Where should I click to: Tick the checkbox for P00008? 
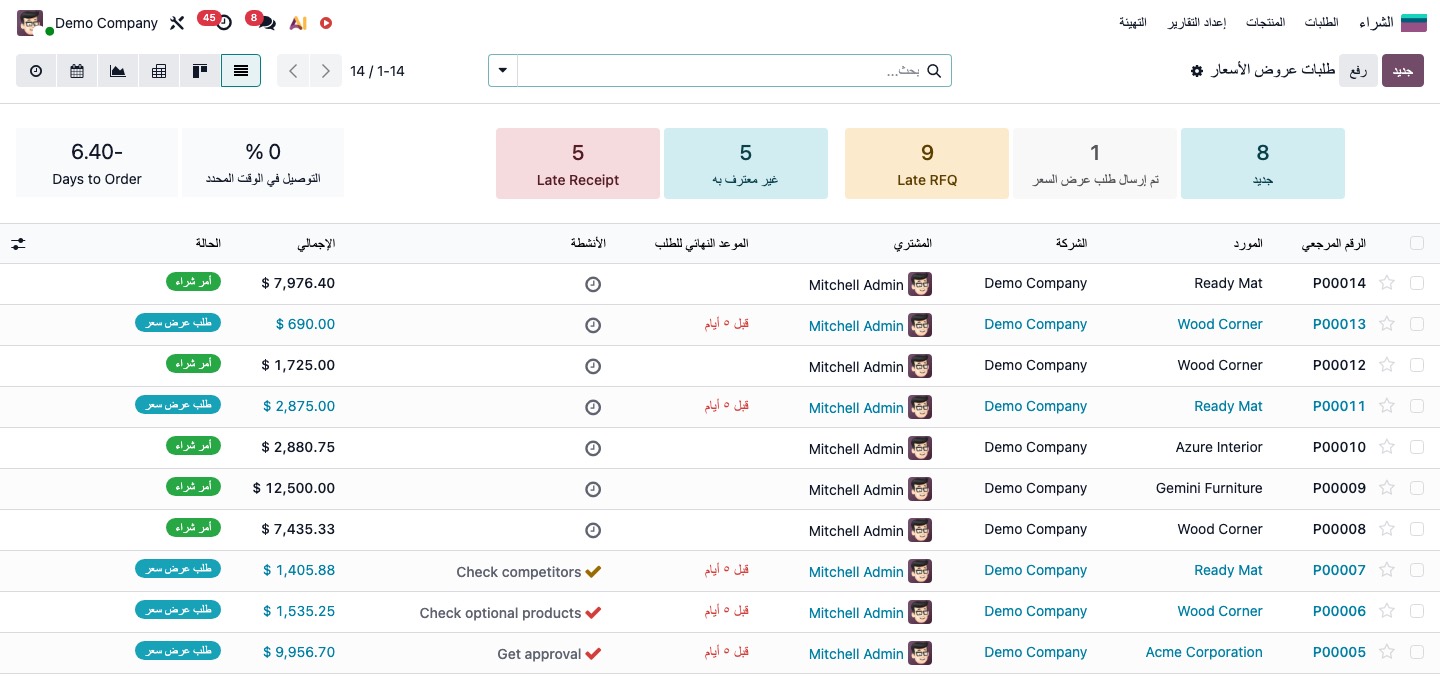(1417, 529)
